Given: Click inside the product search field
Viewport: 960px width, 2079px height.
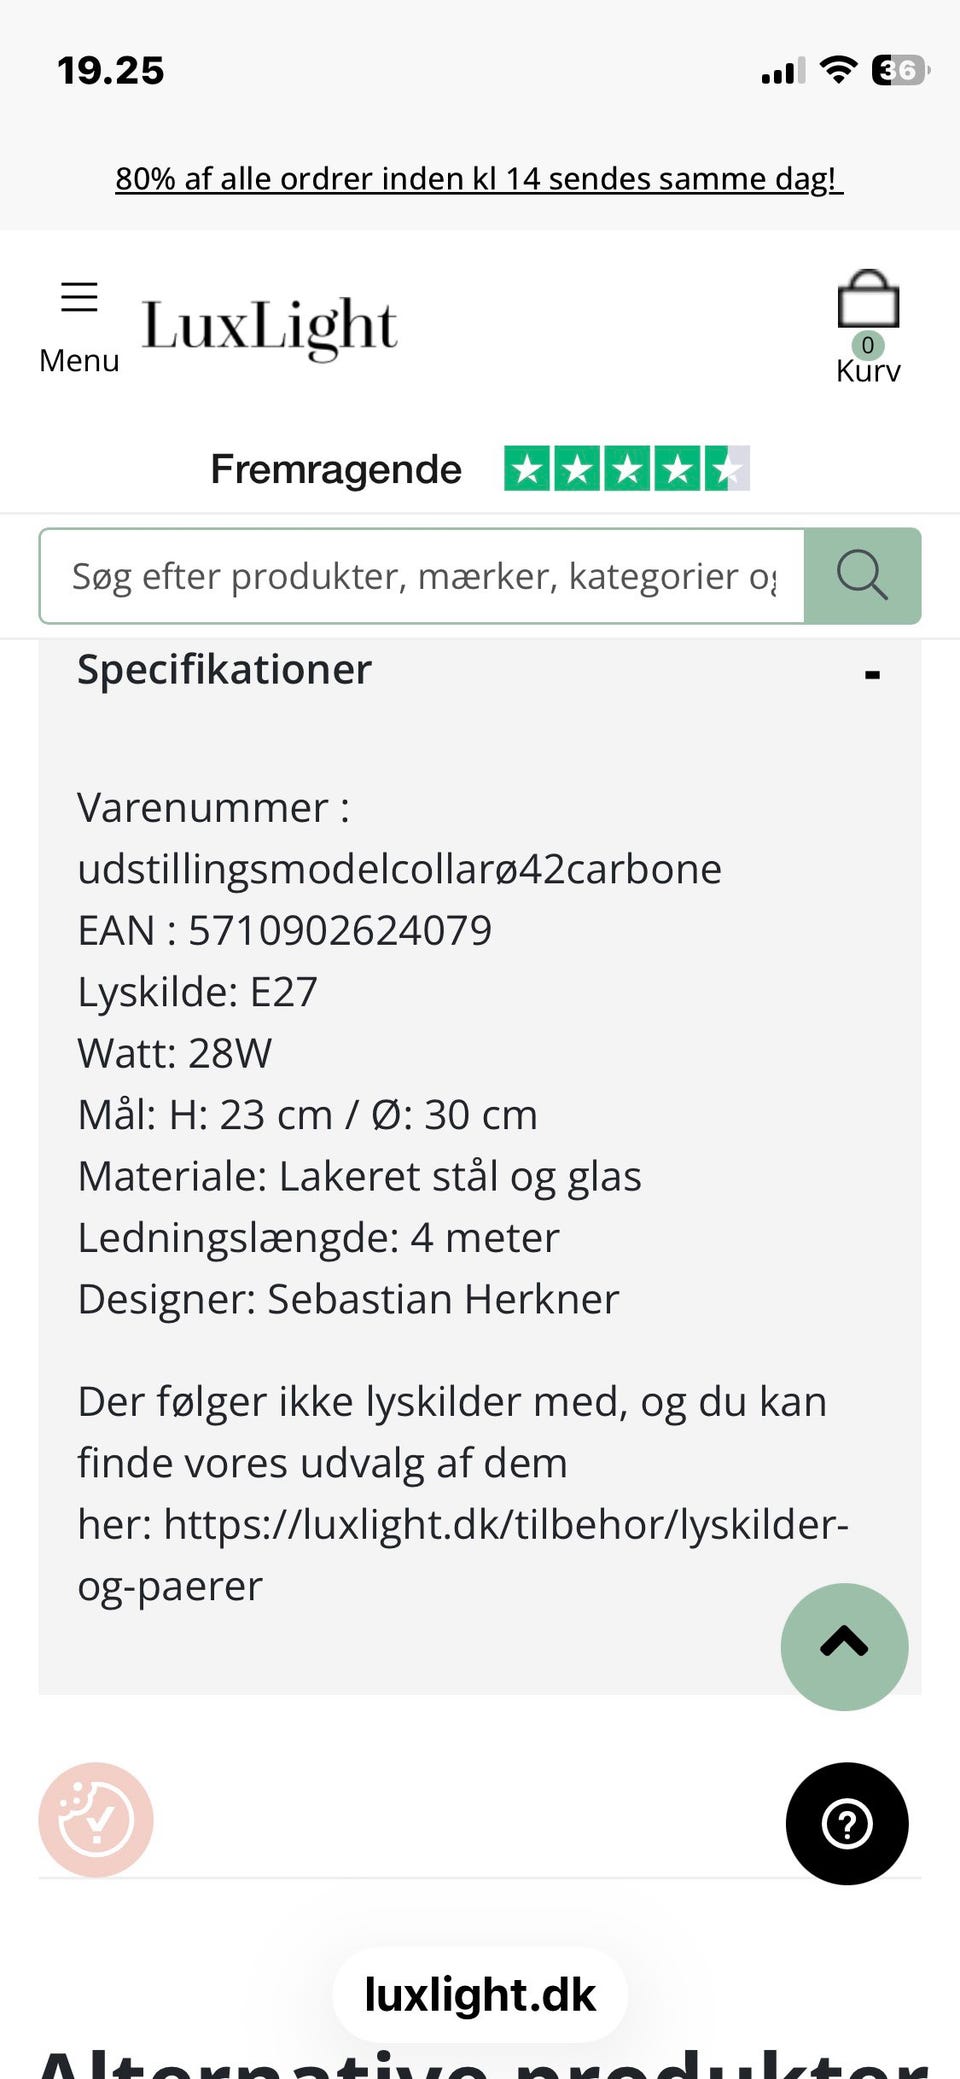Looking at the screenshot, I should click(x=420, y=575).
